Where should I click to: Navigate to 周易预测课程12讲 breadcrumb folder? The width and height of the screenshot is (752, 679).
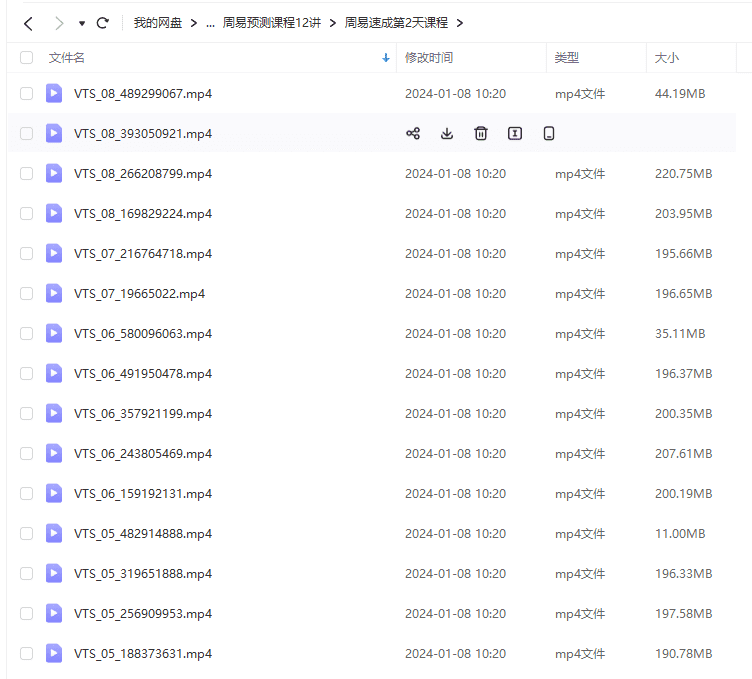pos(271,22)
